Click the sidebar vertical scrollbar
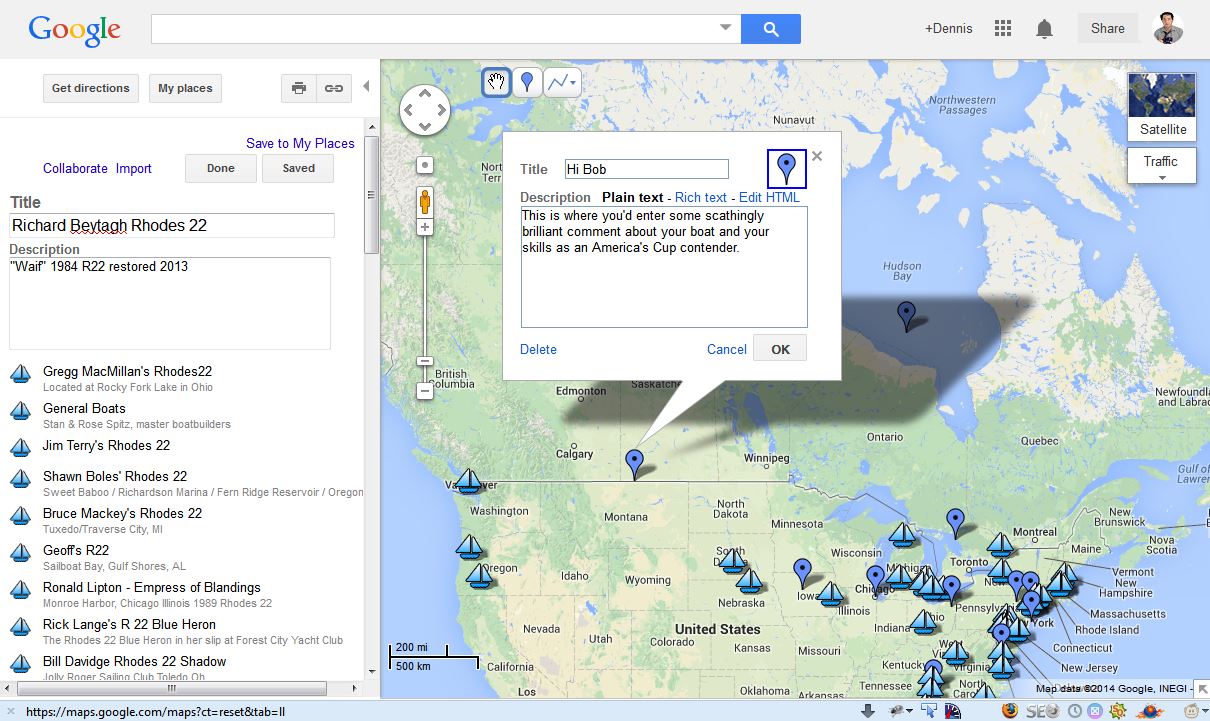 (371, 195)
